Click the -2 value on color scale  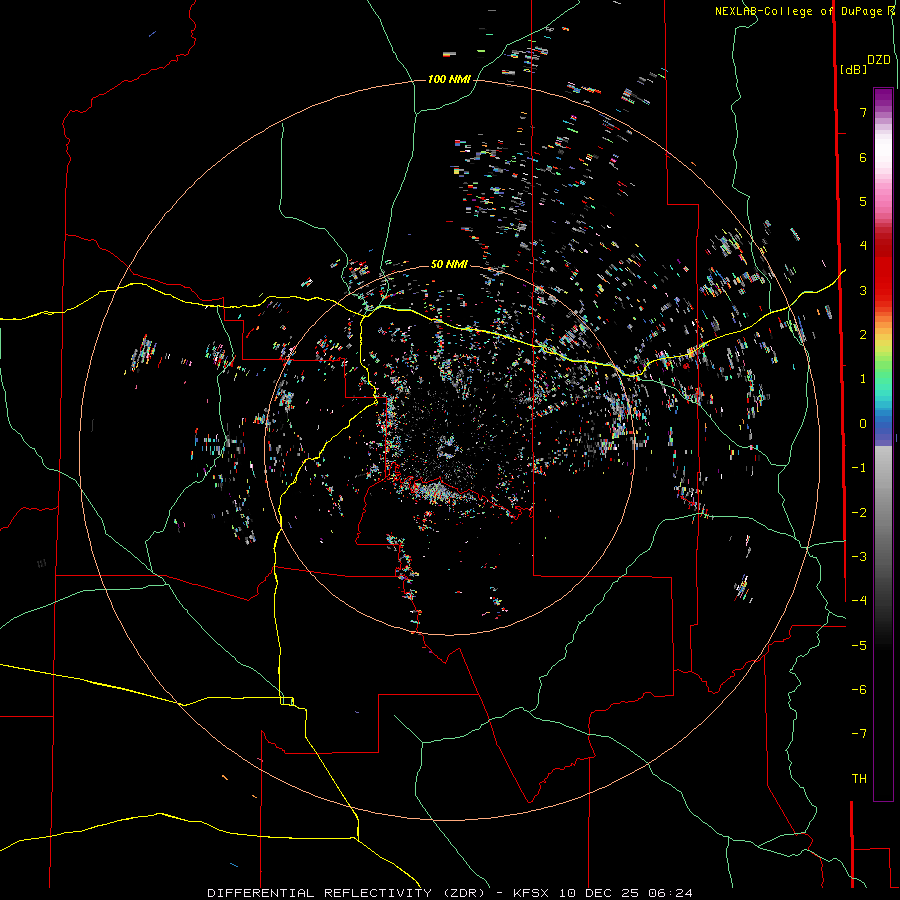pos(859,513)
